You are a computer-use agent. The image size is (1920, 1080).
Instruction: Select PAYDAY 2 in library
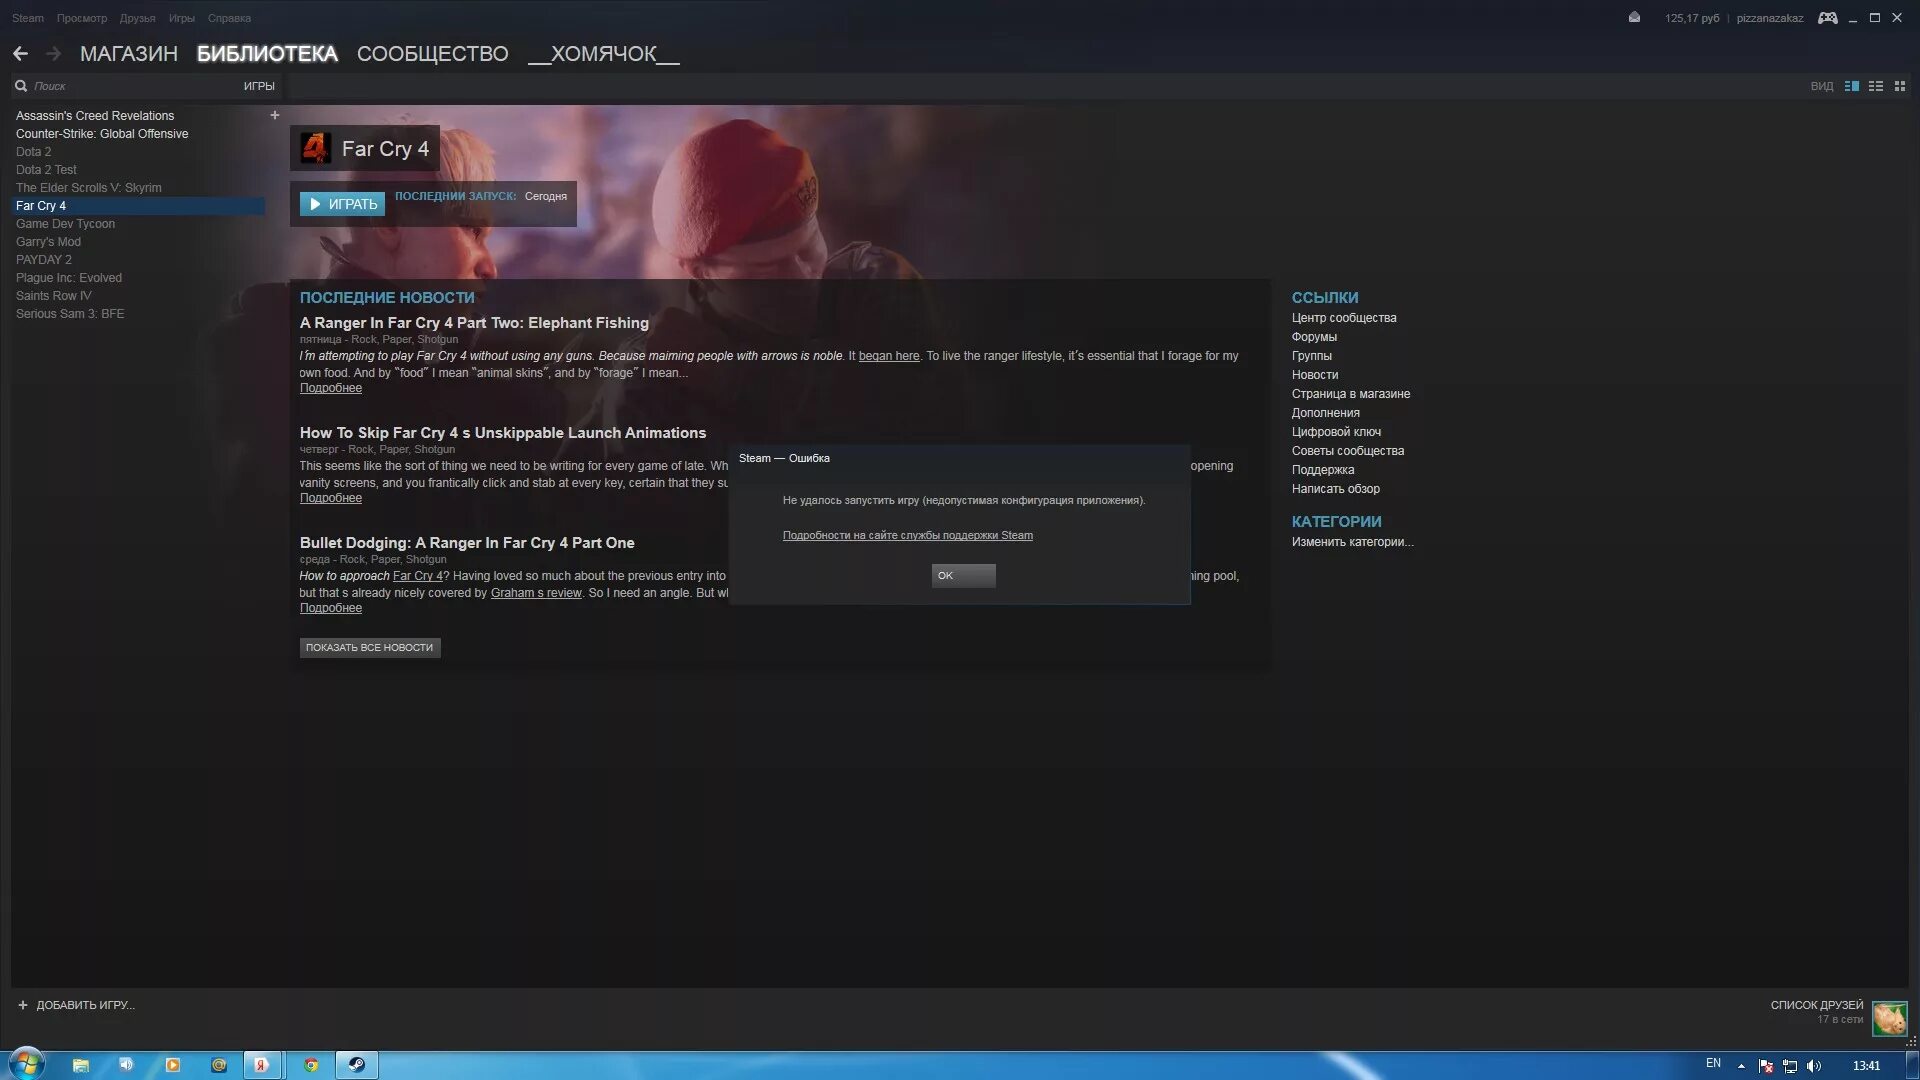(44, 260)
